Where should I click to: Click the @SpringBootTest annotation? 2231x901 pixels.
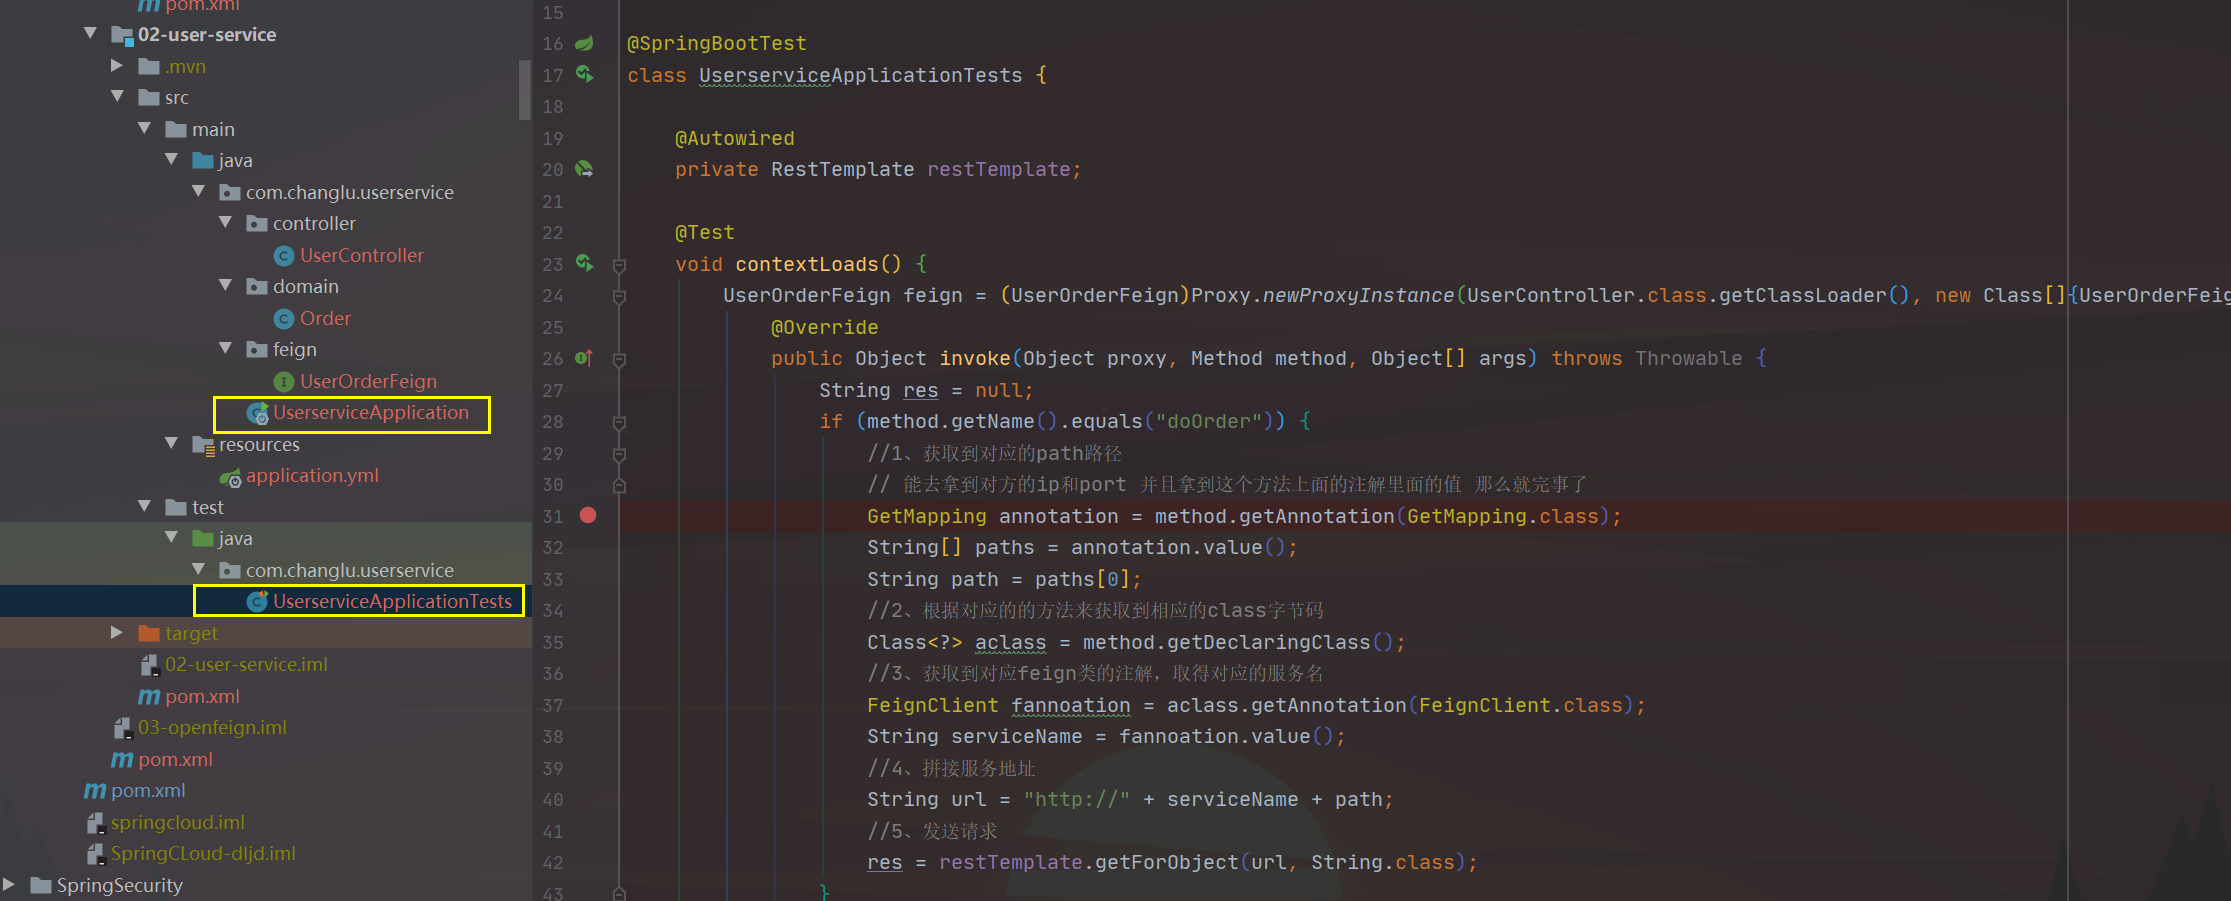(717, 44)
